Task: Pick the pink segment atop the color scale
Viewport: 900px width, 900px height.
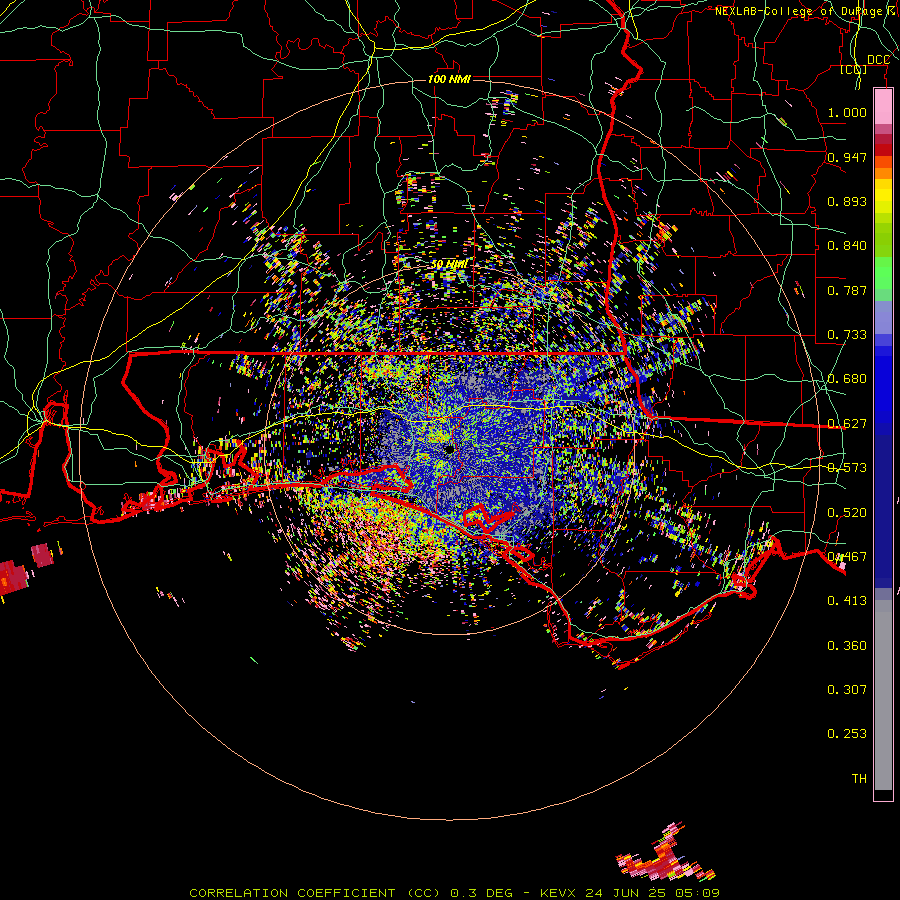Action: [883, 107]
